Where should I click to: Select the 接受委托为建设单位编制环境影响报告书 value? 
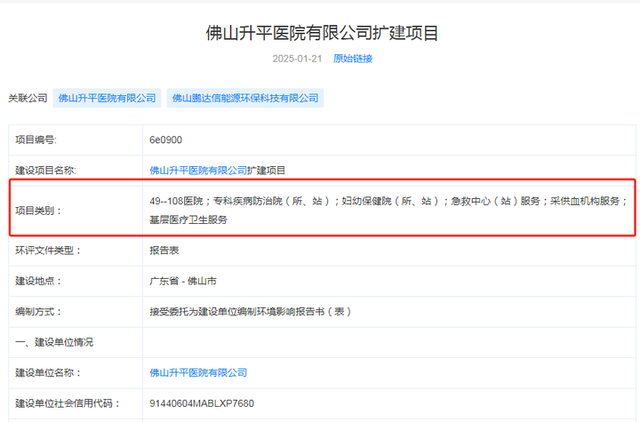251,312
